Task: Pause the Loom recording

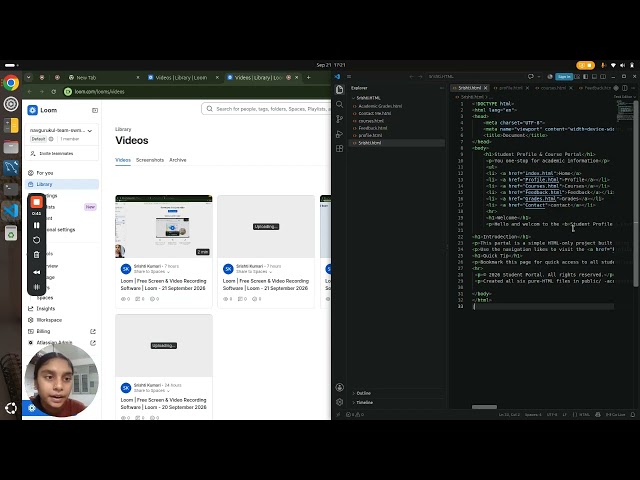Action: 36,225
